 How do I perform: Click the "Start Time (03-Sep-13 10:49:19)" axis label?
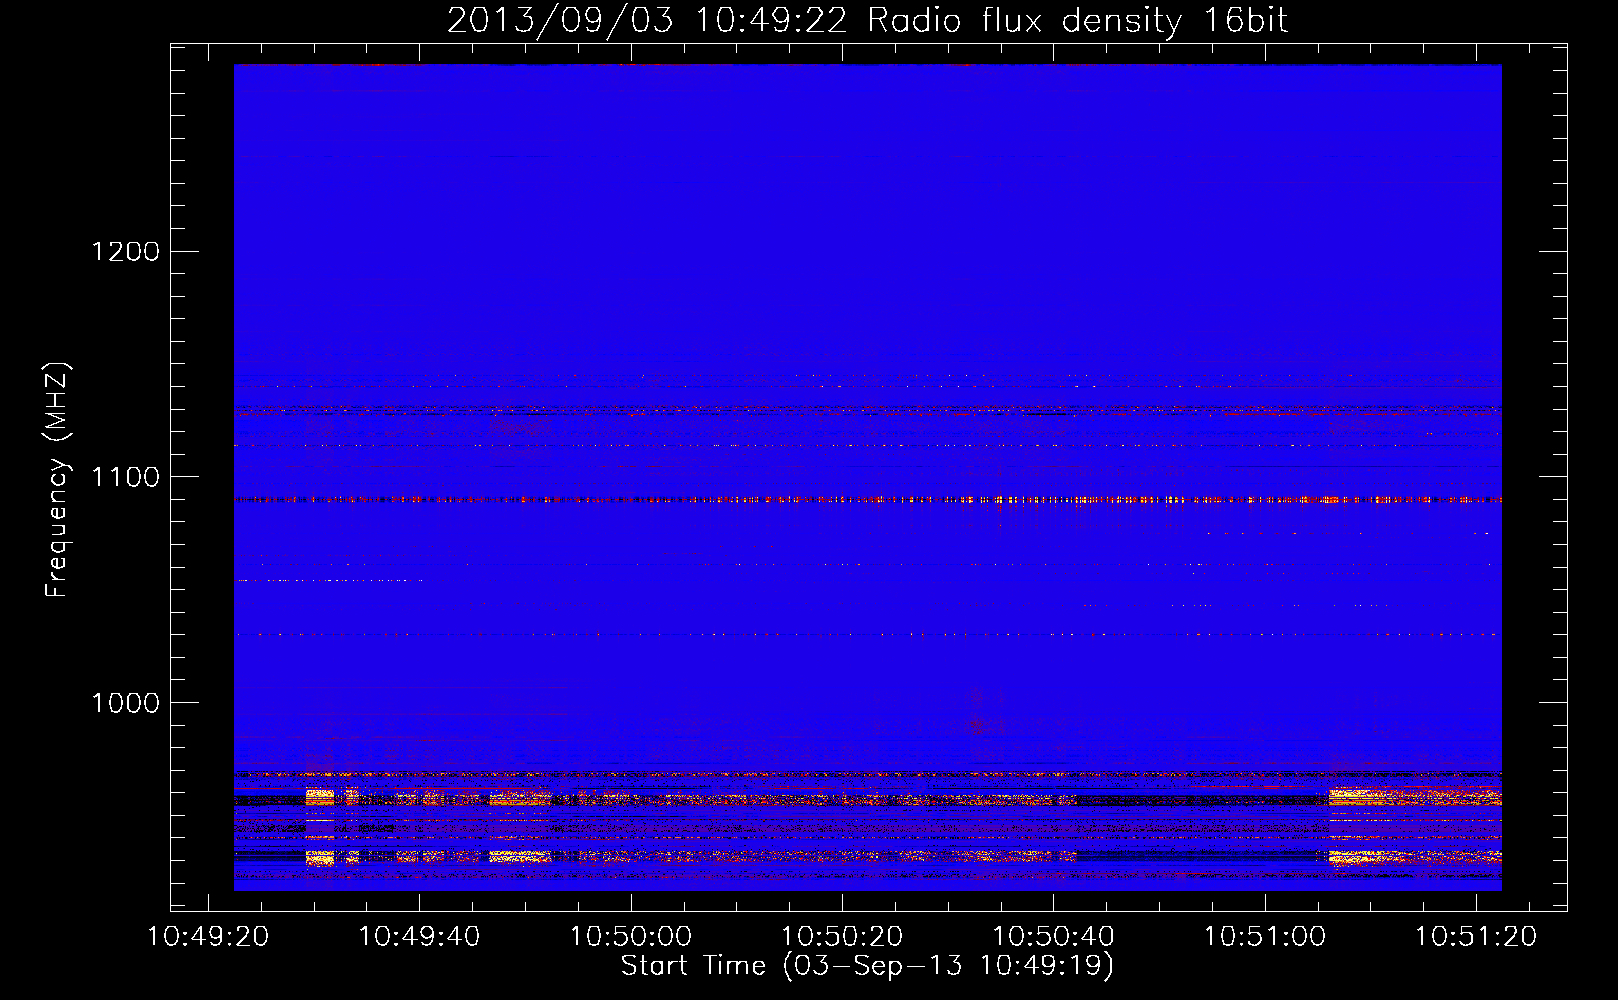[867, 966]
